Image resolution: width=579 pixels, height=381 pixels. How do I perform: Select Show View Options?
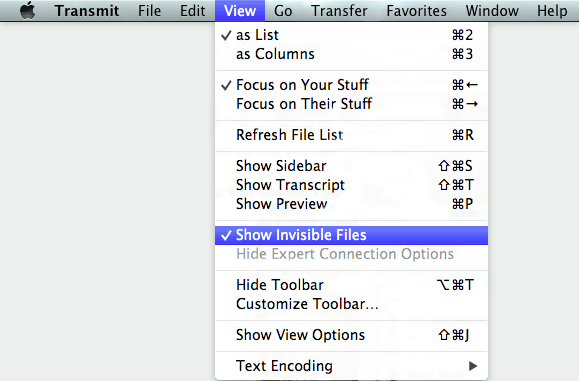point(351,335)
